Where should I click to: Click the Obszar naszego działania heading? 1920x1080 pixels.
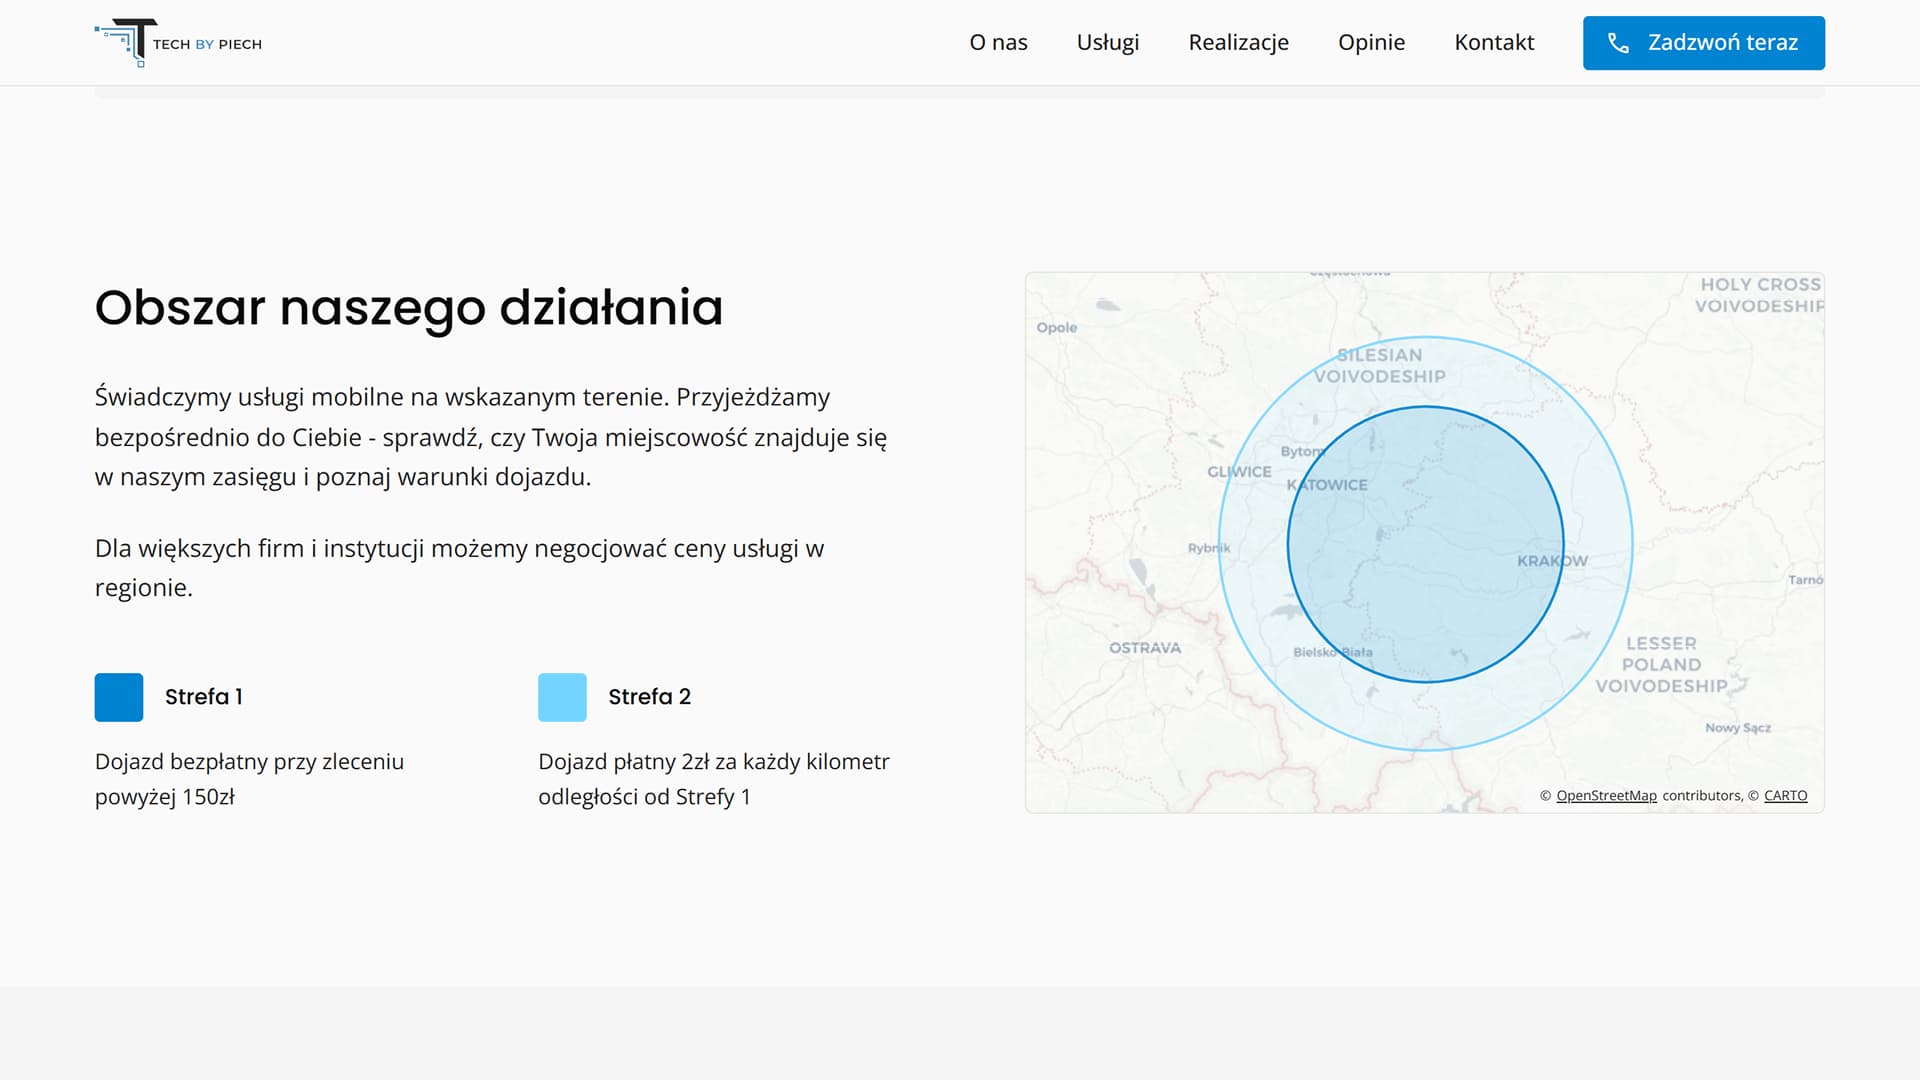(x=408, y=307)
